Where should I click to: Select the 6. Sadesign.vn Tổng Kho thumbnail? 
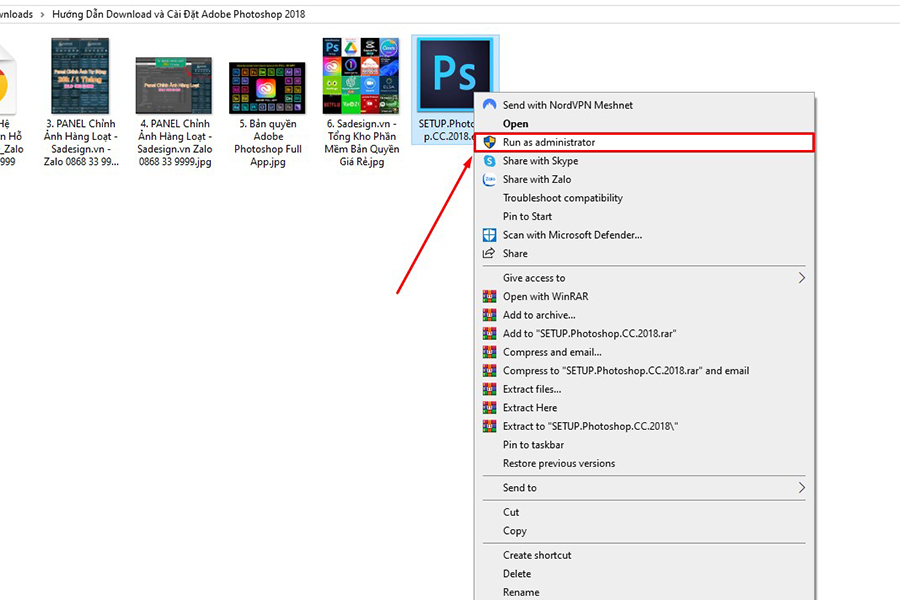360,76
